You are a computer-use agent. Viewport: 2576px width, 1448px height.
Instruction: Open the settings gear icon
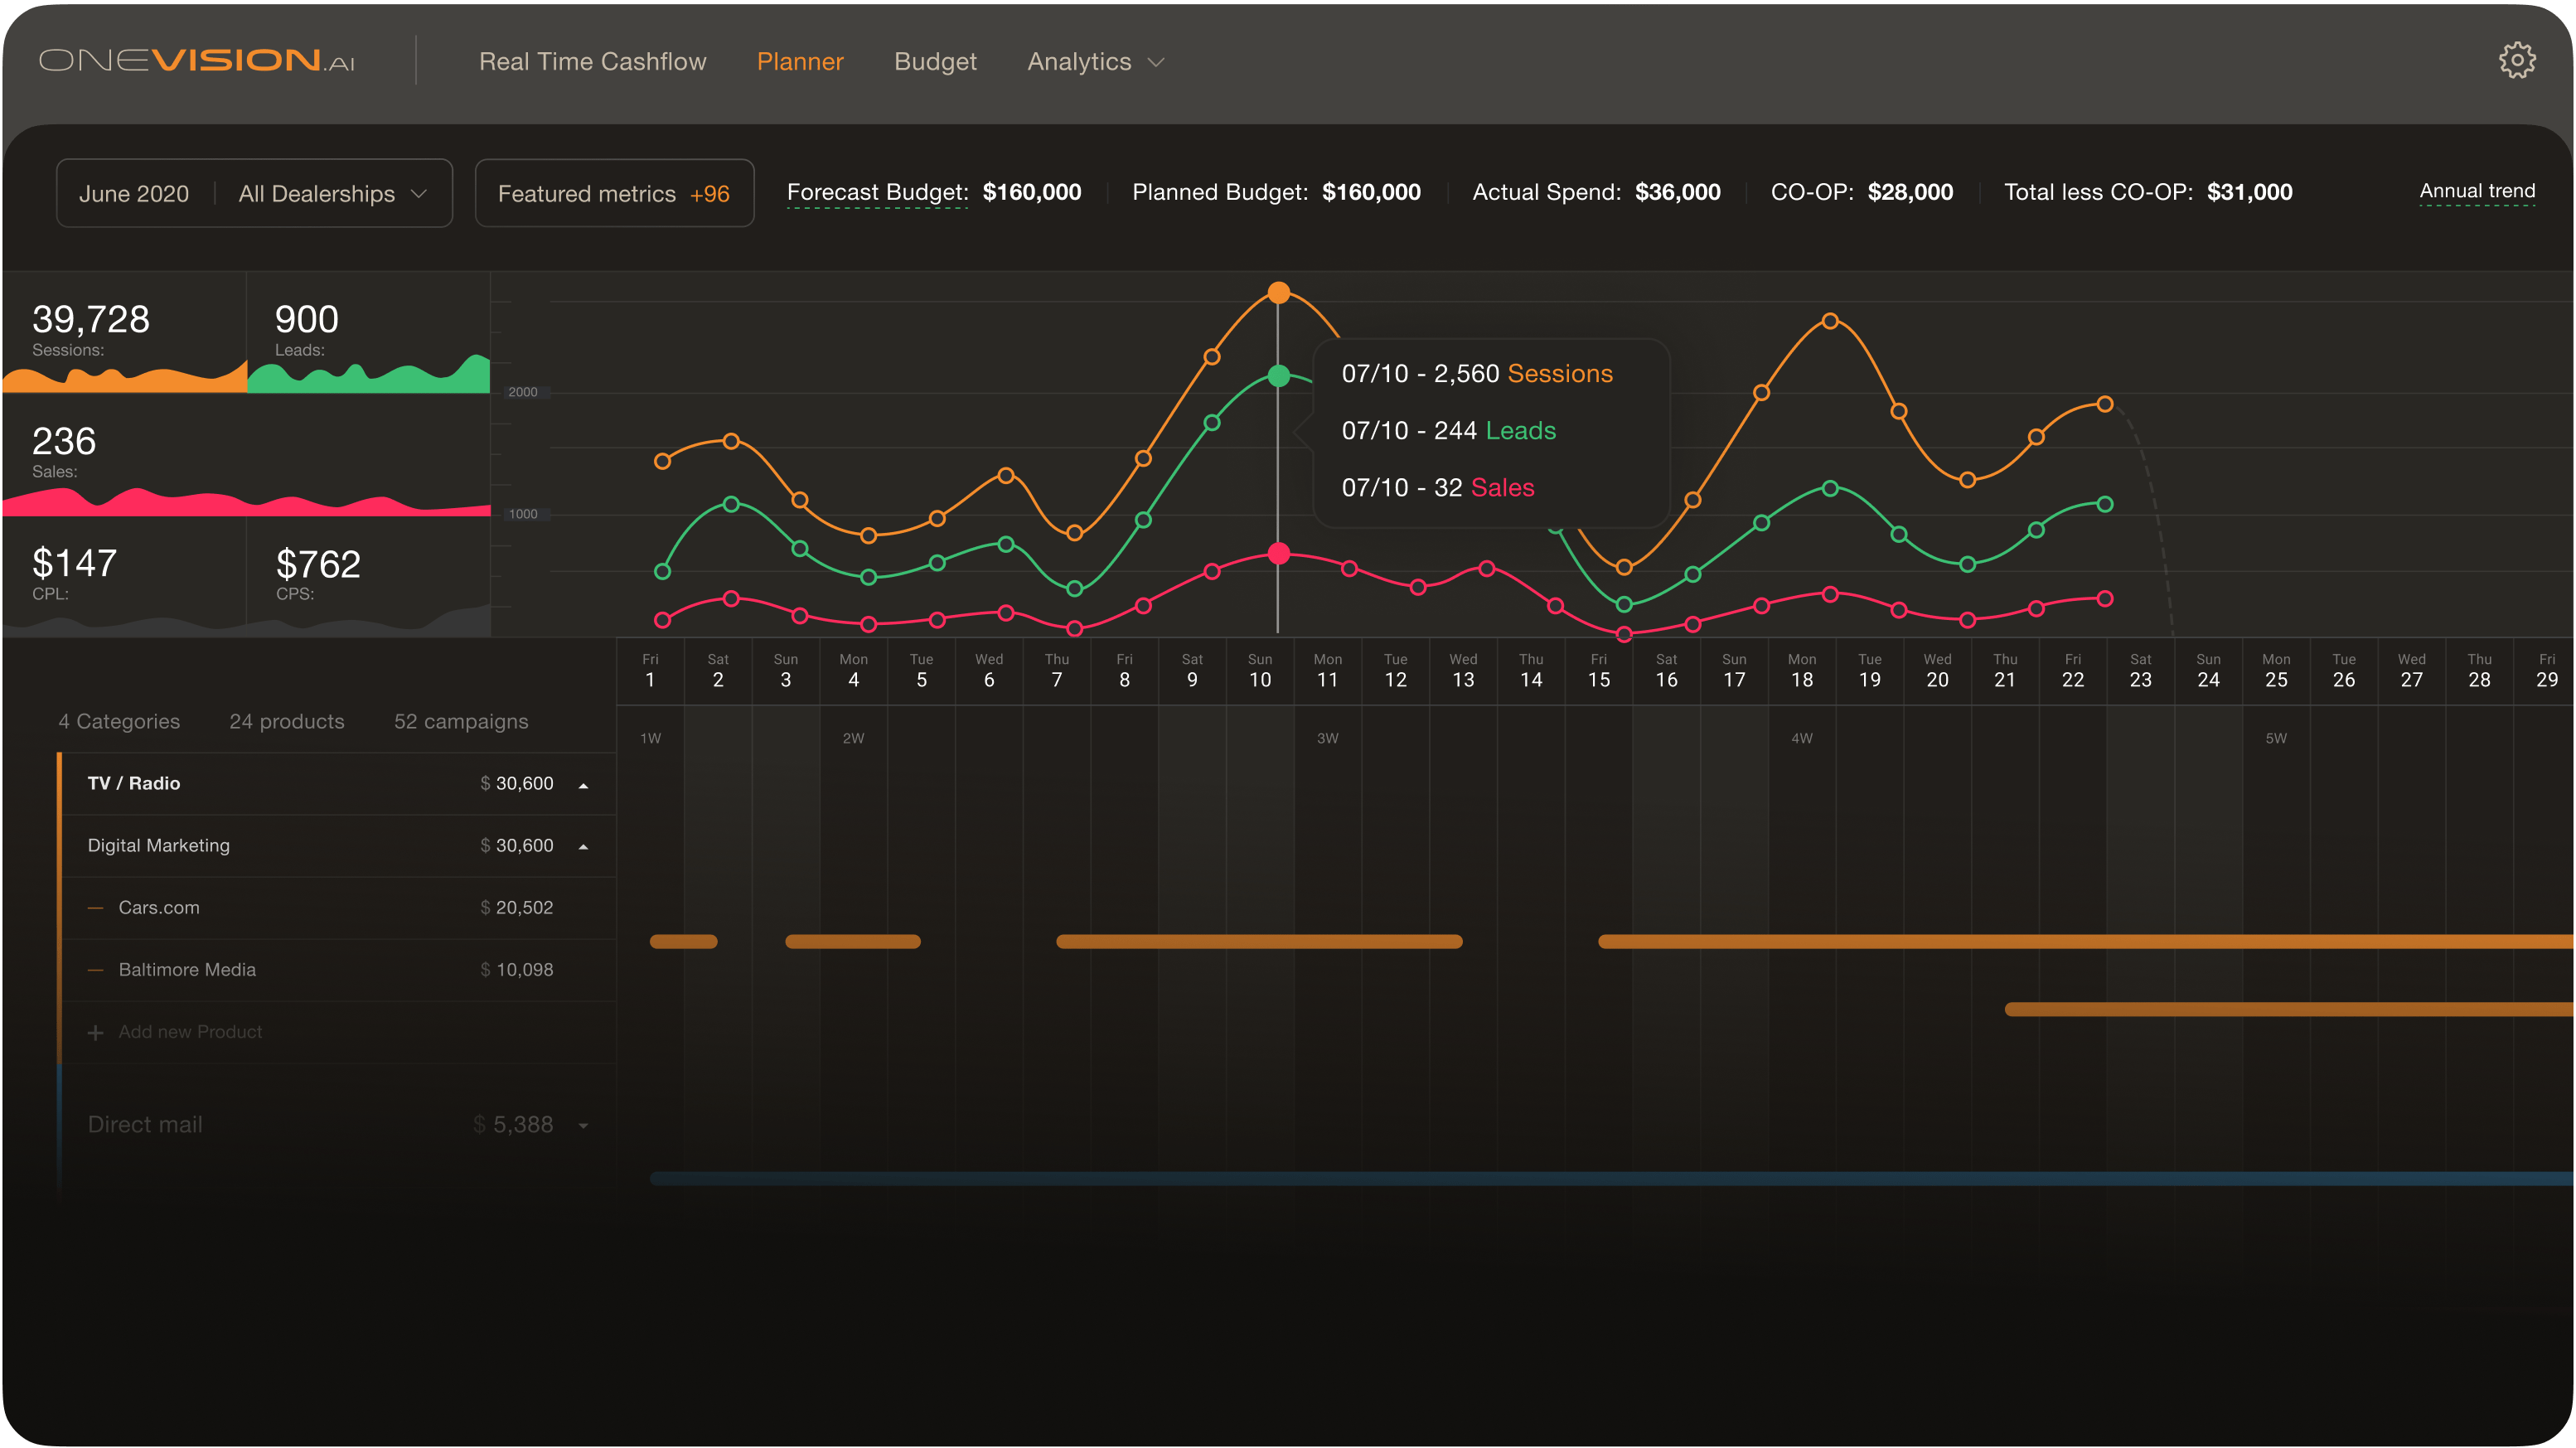click(2516, 61)
